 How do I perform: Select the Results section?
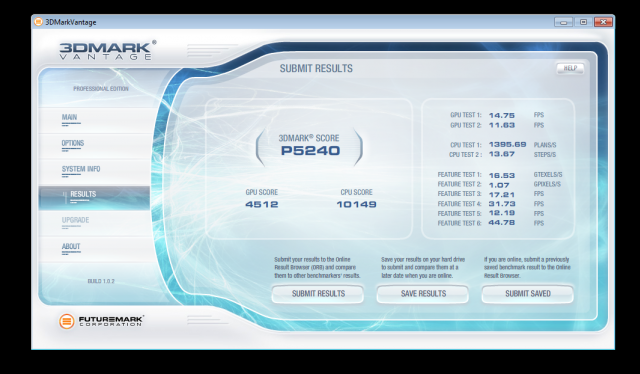point(94,198)
